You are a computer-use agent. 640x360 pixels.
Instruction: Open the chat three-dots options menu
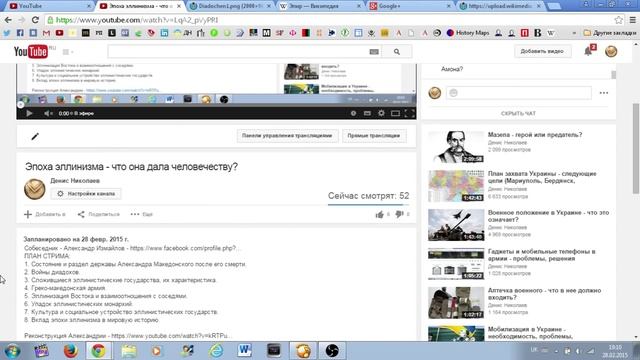(x=604, y=93)
